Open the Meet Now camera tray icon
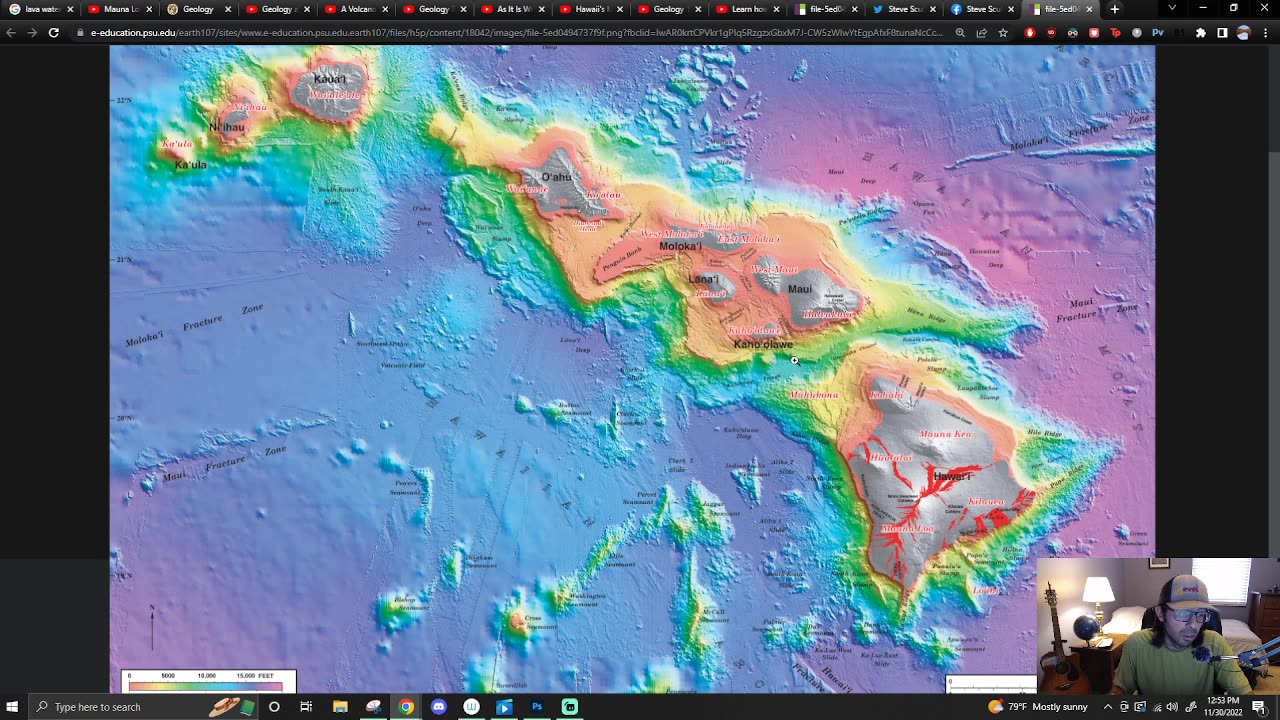The width and height of the screenshot is (1280, 720). click(x=1124, y=707)
